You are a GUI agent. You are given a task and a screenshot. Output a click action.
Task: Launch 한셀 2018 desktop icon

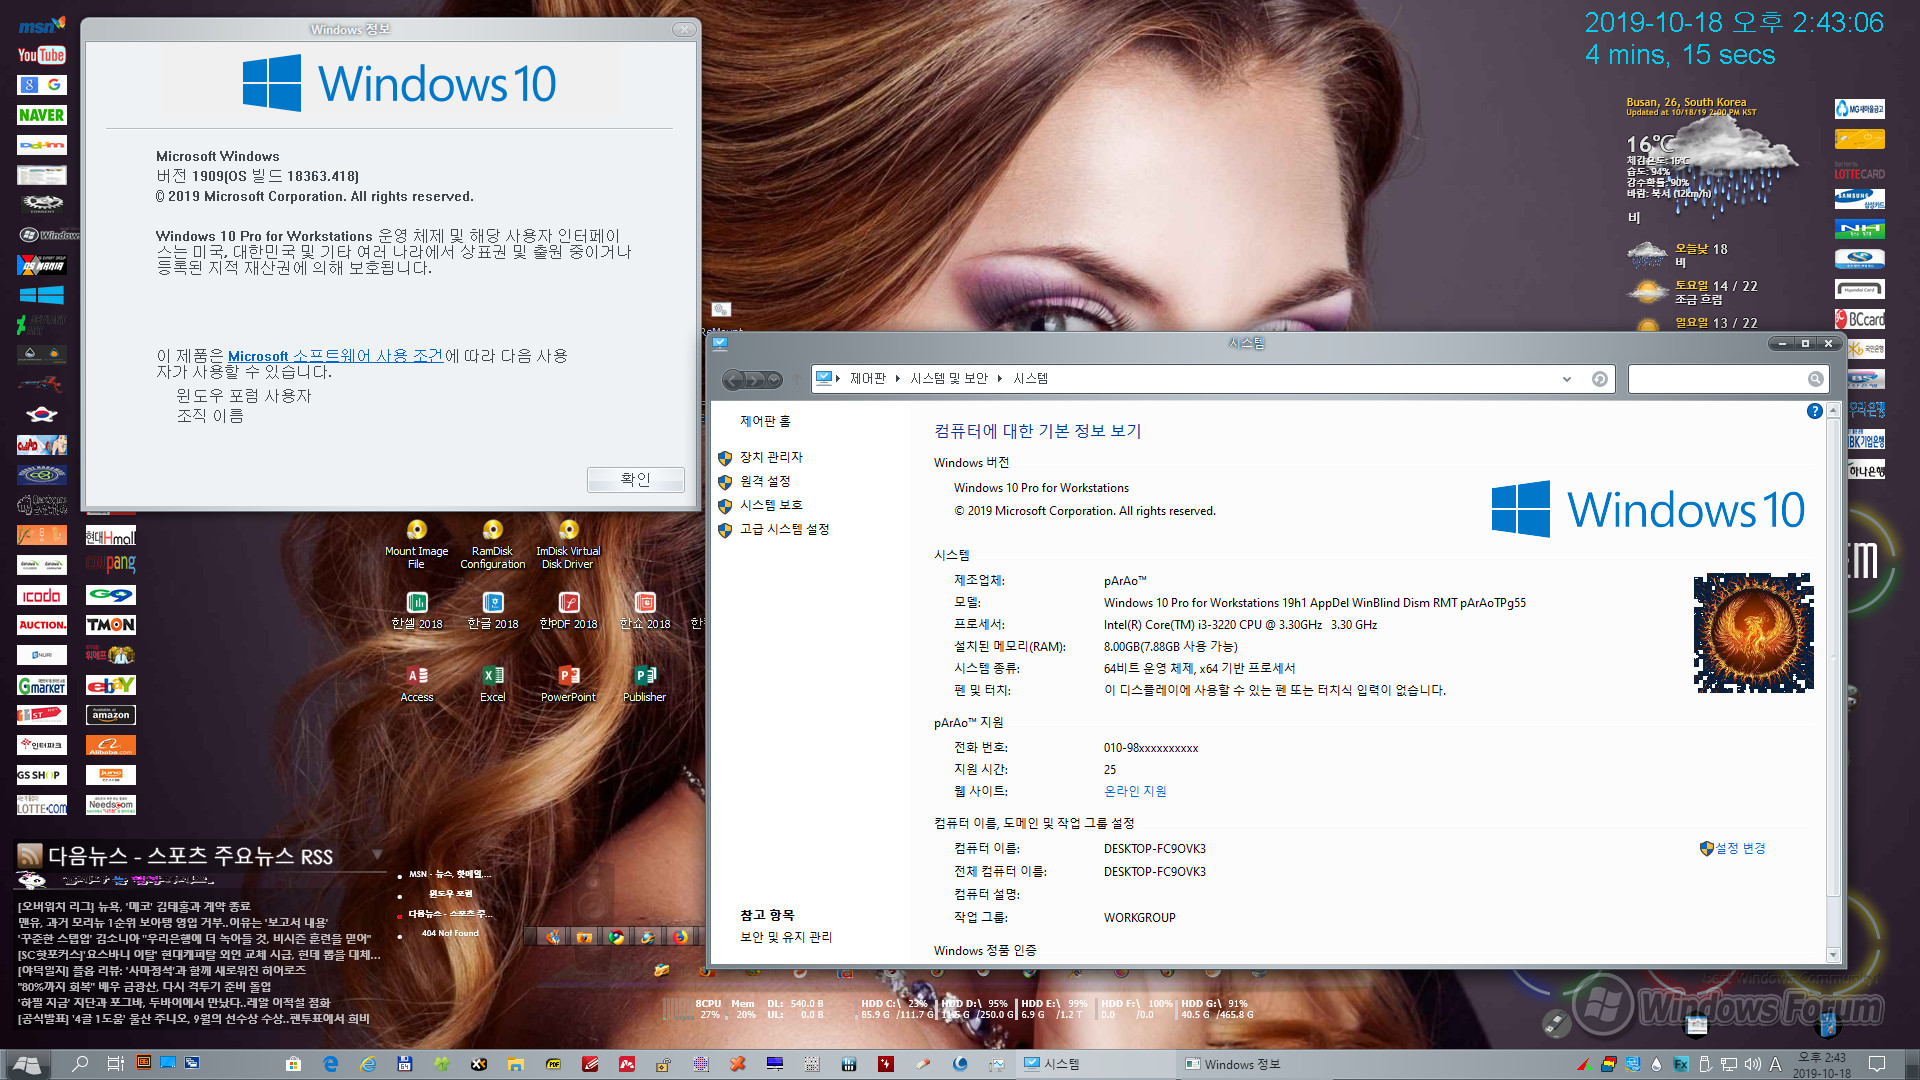point(417,610)
